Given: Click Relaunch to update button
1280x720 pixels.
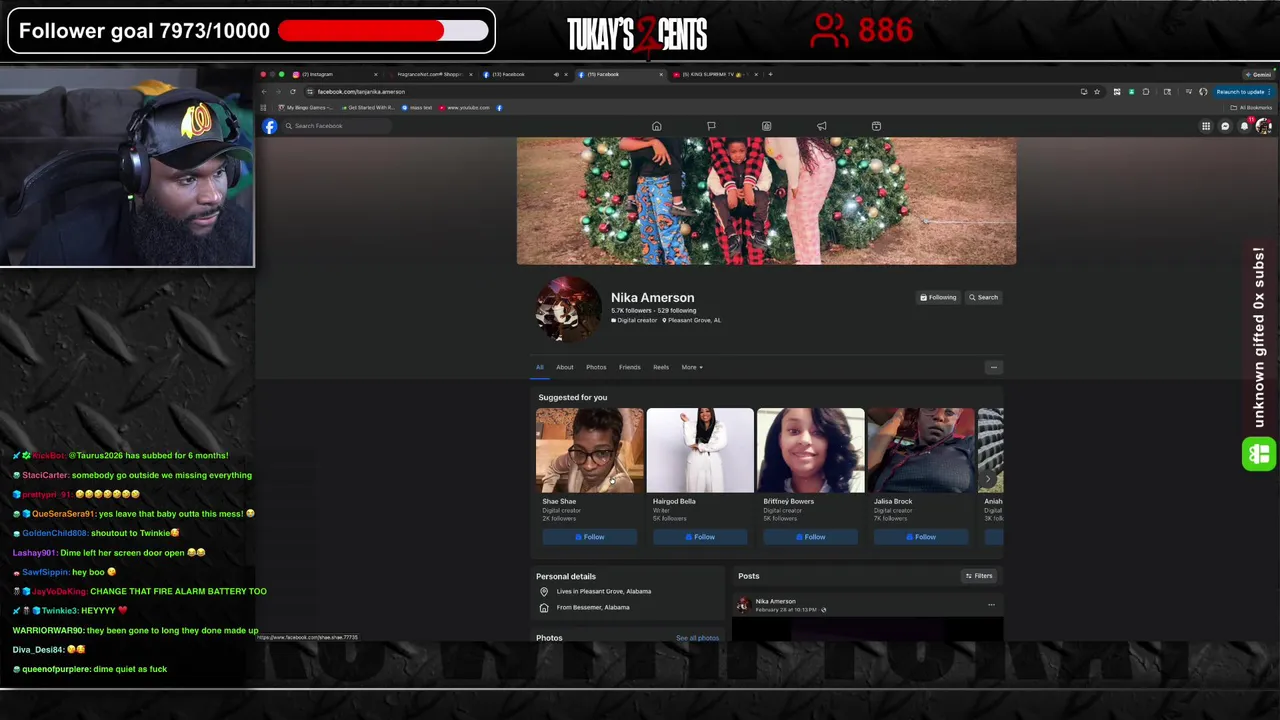Looking at the screenshot, I should pos(1243,92).
